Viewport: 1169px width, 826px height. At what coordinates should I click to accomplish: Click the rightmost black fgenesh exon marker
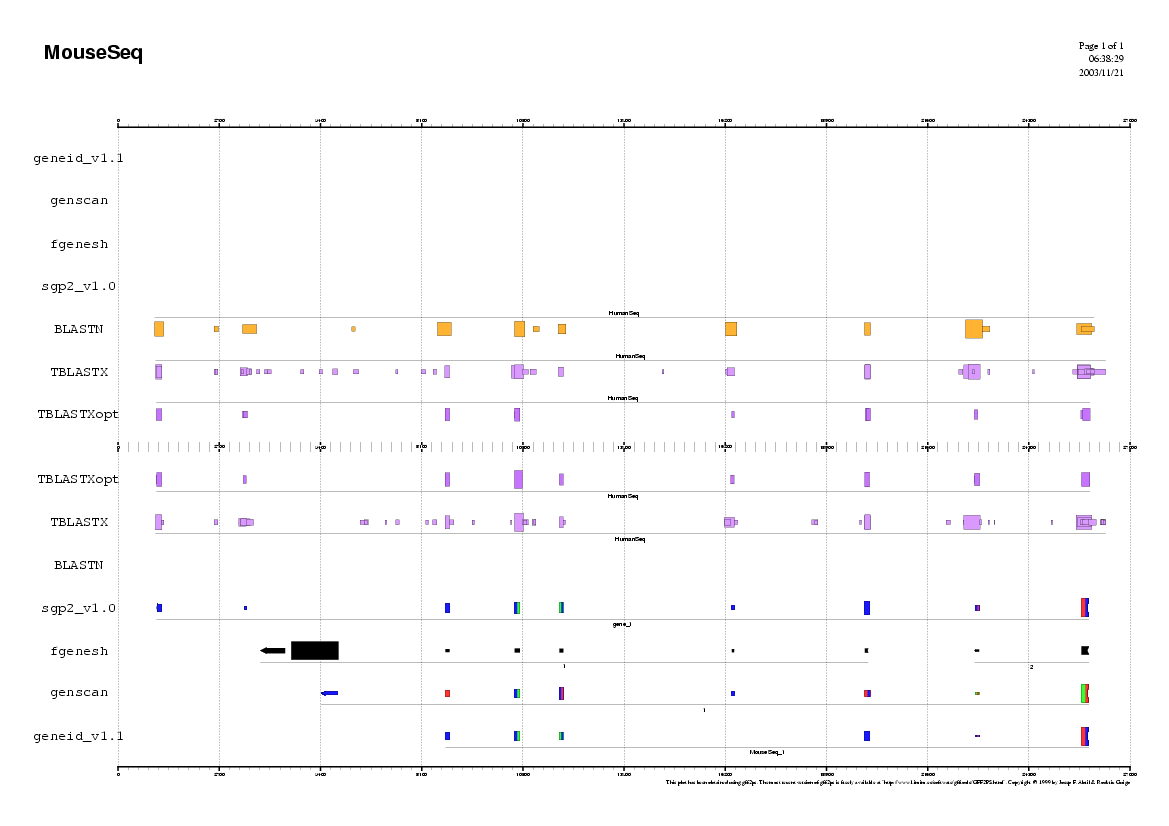pos(1085,651)
